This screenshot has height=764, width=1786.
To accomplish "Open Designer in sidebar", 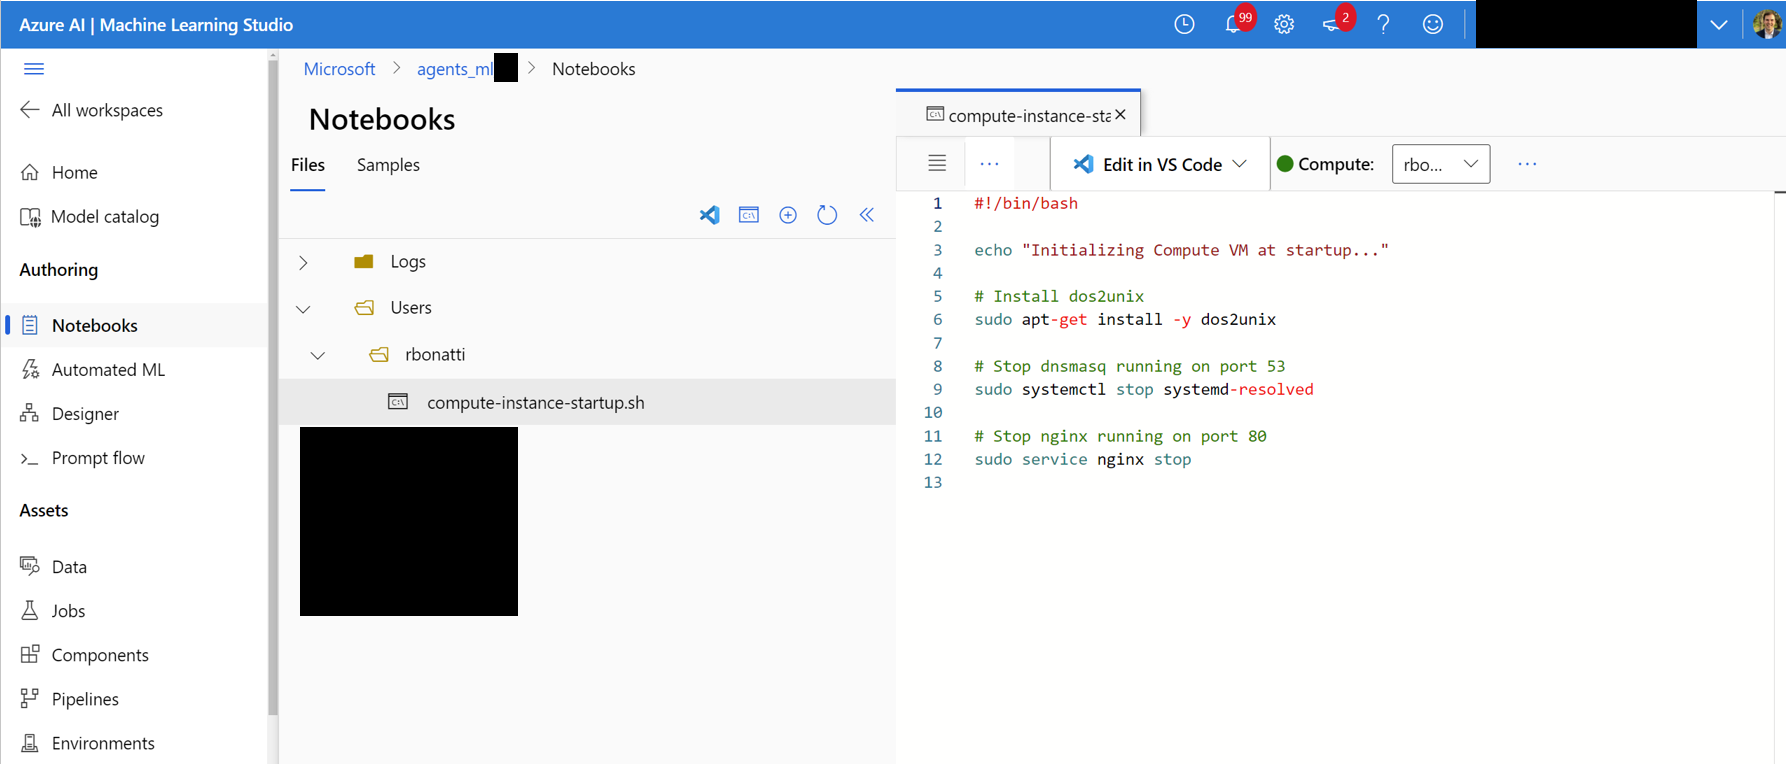I will (x=70, y=413).
